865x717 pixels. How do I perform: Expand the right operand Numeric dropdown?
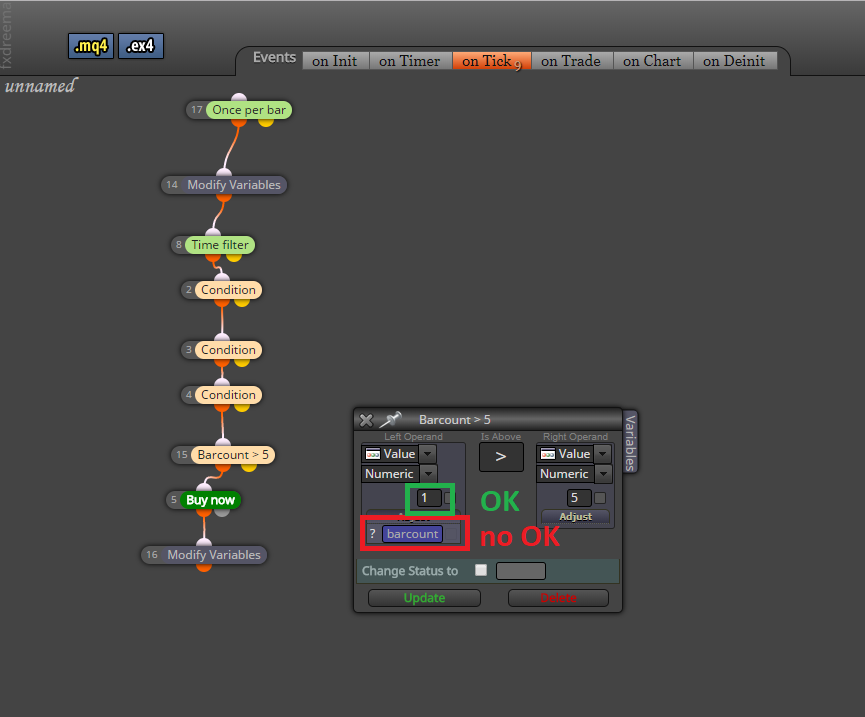pos(604,474)
